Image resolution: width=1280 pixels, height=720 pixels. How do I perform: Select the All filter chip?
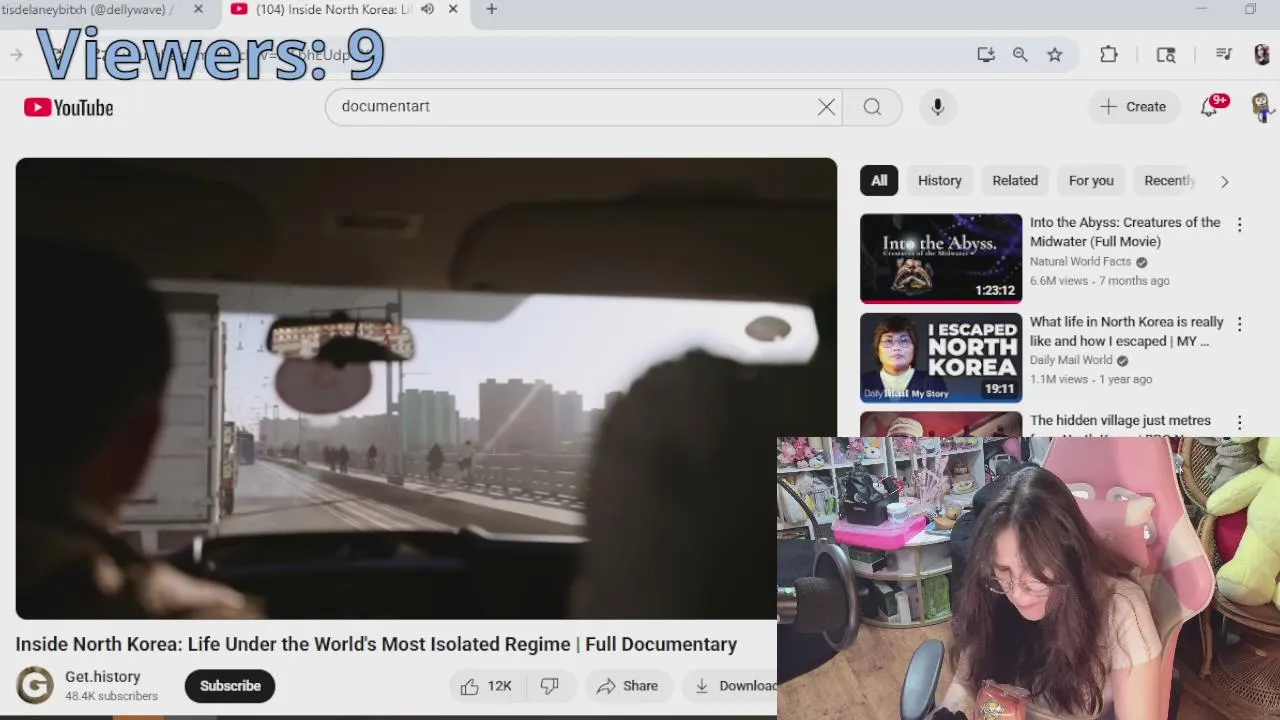coord(879,181)
